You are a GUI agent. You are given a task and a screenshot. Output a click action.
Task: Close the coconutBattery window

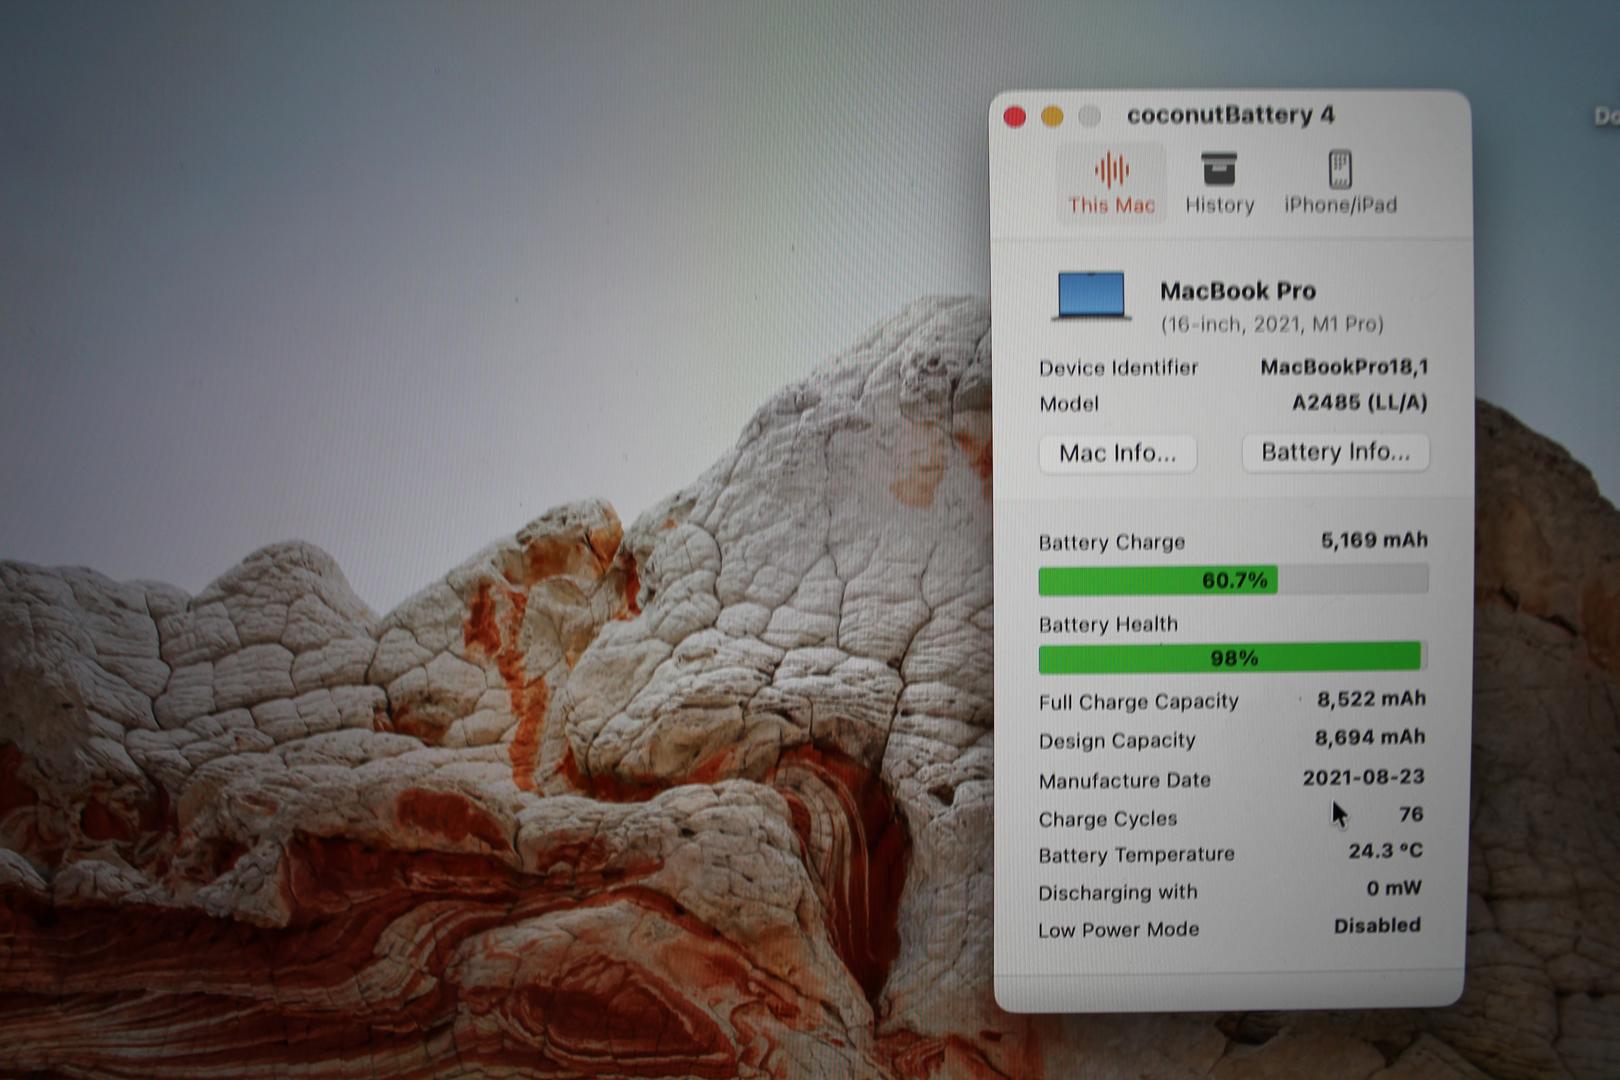tap(1014, 117)
